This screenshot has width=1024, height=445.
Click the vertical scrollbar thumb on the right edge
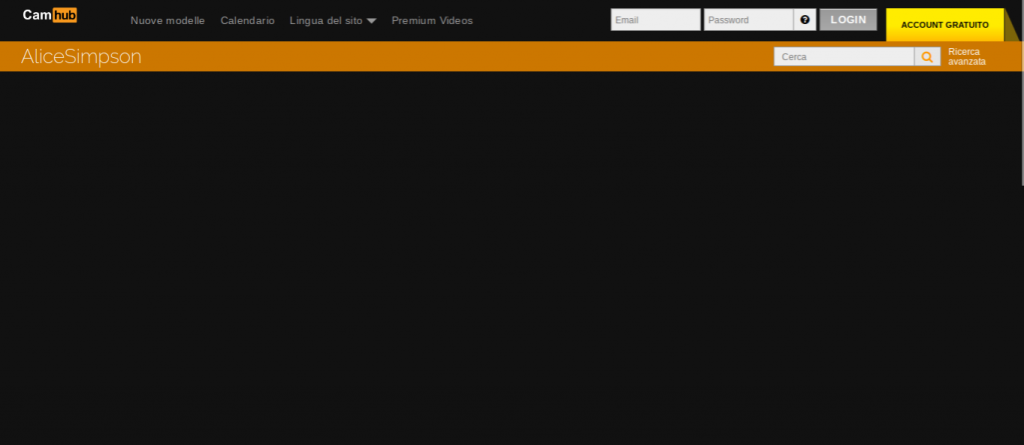[x=1020, y=95]
